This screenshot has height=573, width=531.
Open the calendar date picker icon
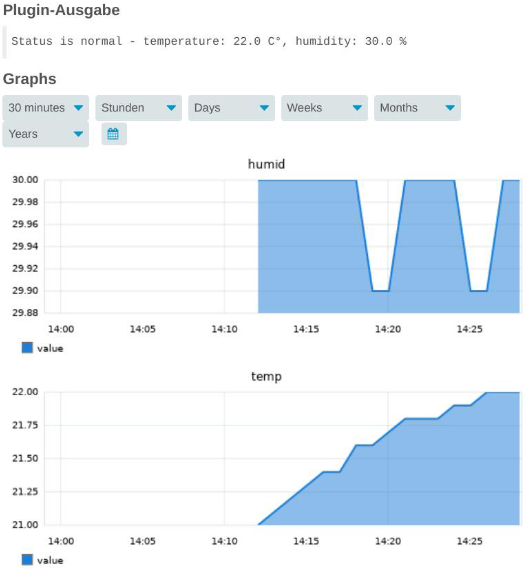coord(114,134)
